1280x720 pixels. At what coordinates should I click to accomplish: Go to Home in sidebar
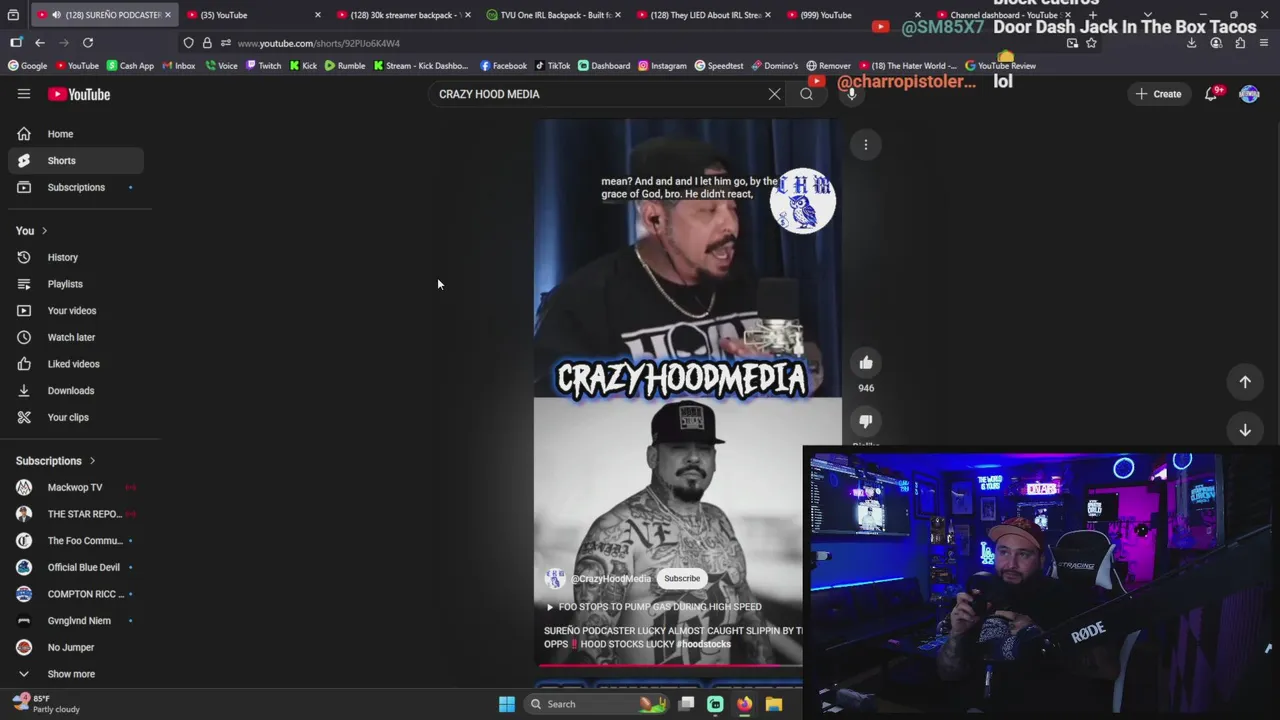coord(76,134)
